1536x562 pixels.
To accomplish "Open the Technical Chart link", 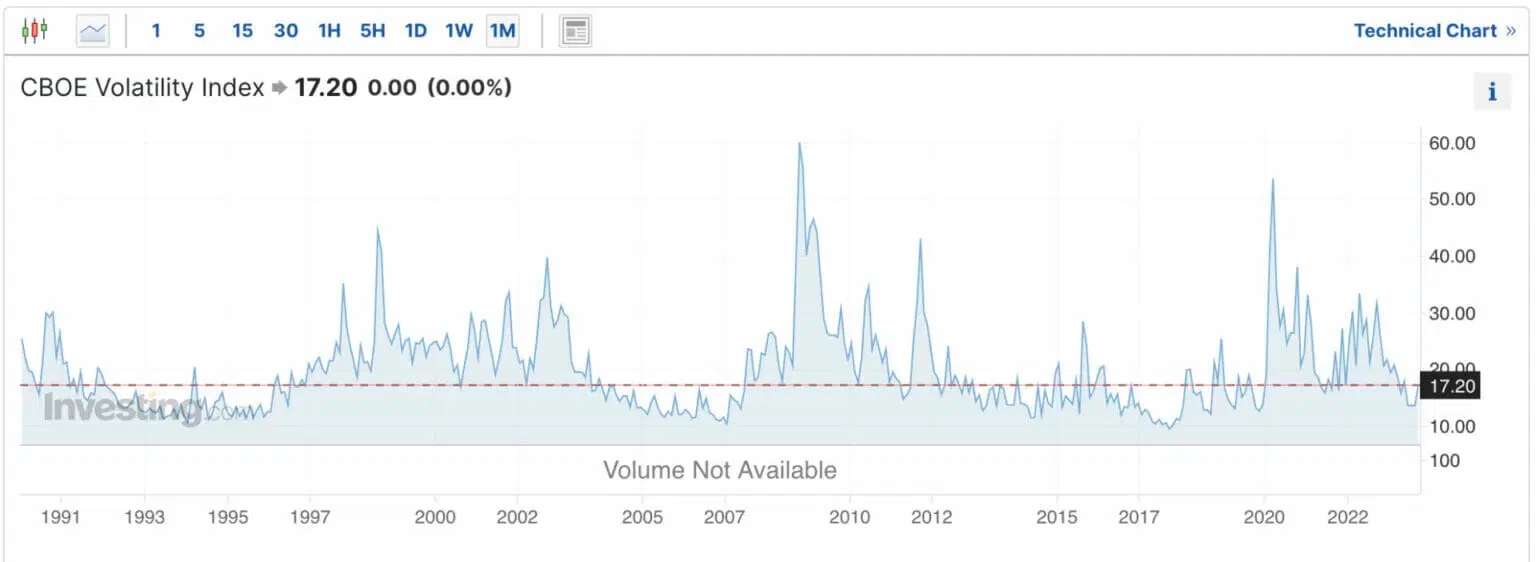I will click(x=1435, y=31).
